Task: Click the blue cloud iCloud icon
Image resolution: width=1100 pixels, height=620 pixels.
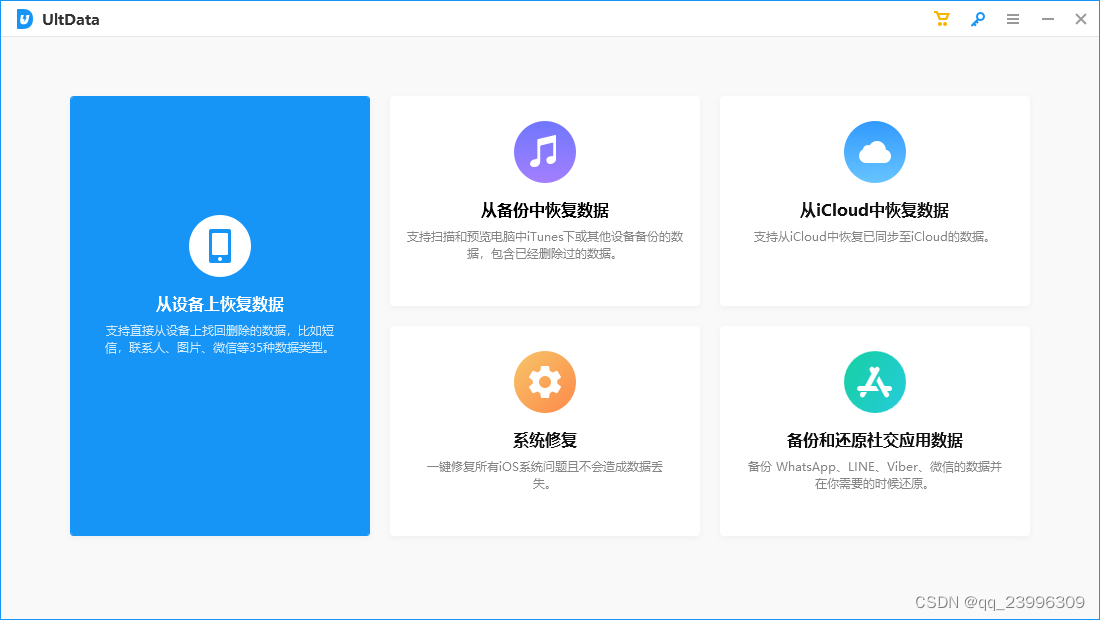Action: (874, 151)
